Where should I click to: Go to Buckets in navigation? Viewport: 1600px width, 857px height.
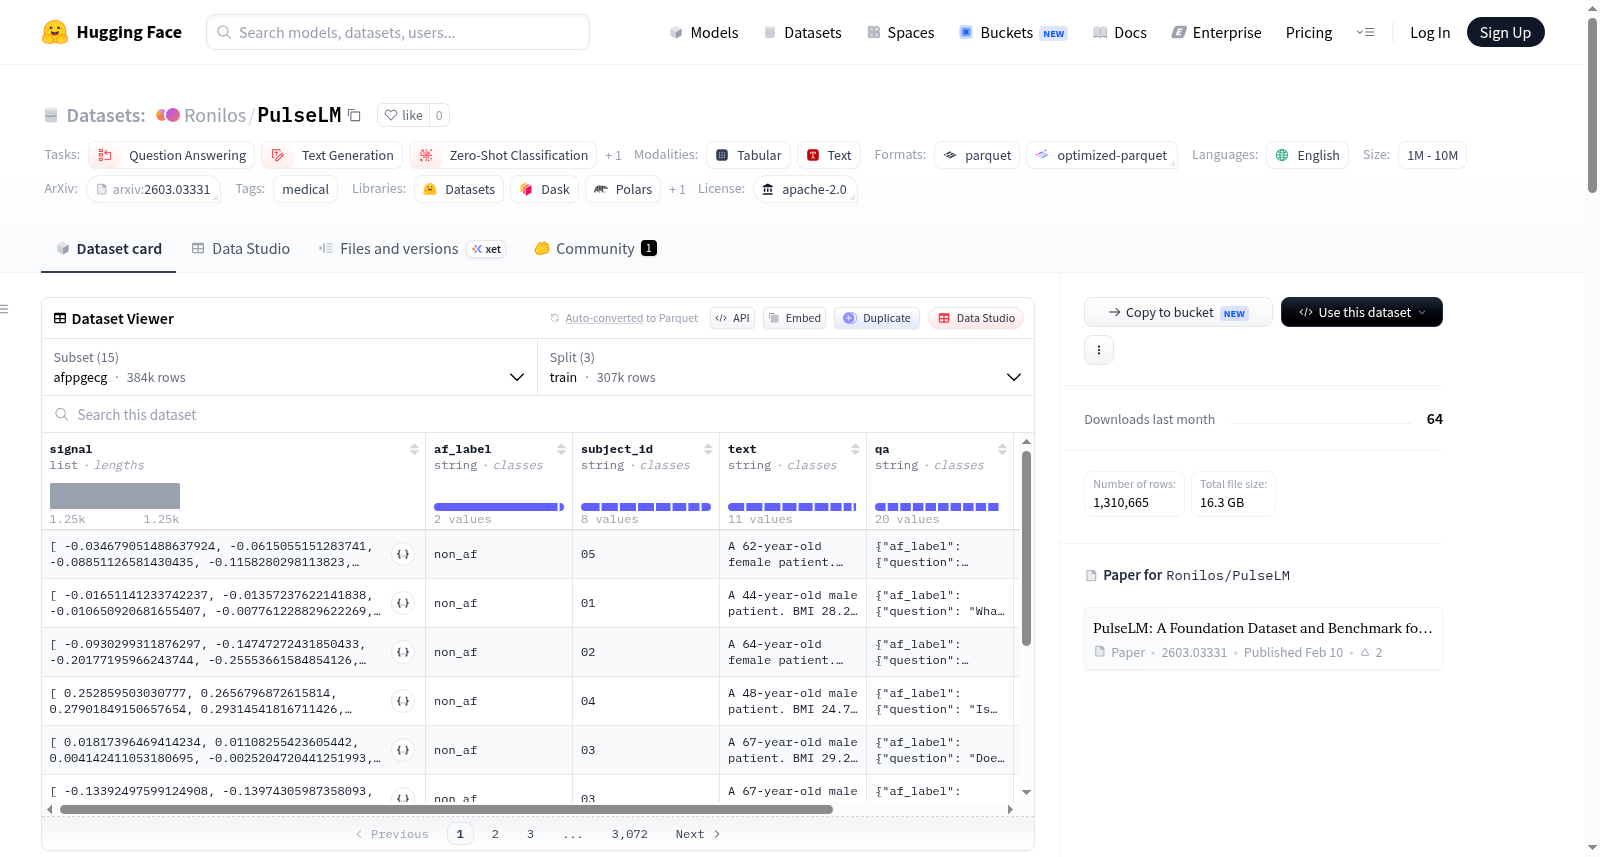pyautogui.click(x=1013, y=32)
